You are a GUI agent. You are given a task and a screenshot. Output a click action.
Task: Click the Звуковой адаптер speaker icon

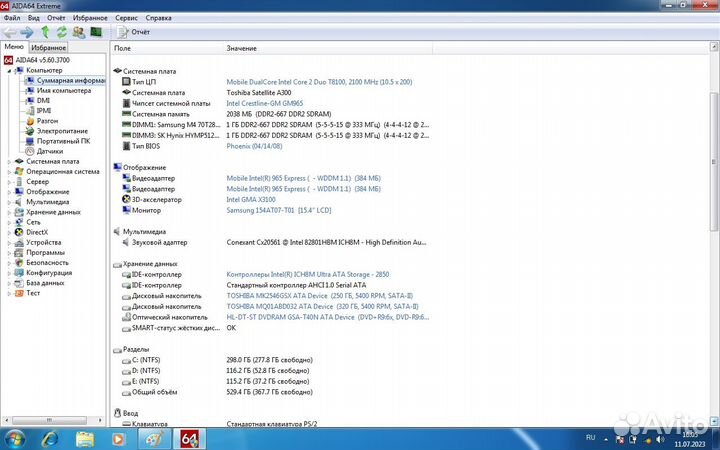[x=125, y=242]
